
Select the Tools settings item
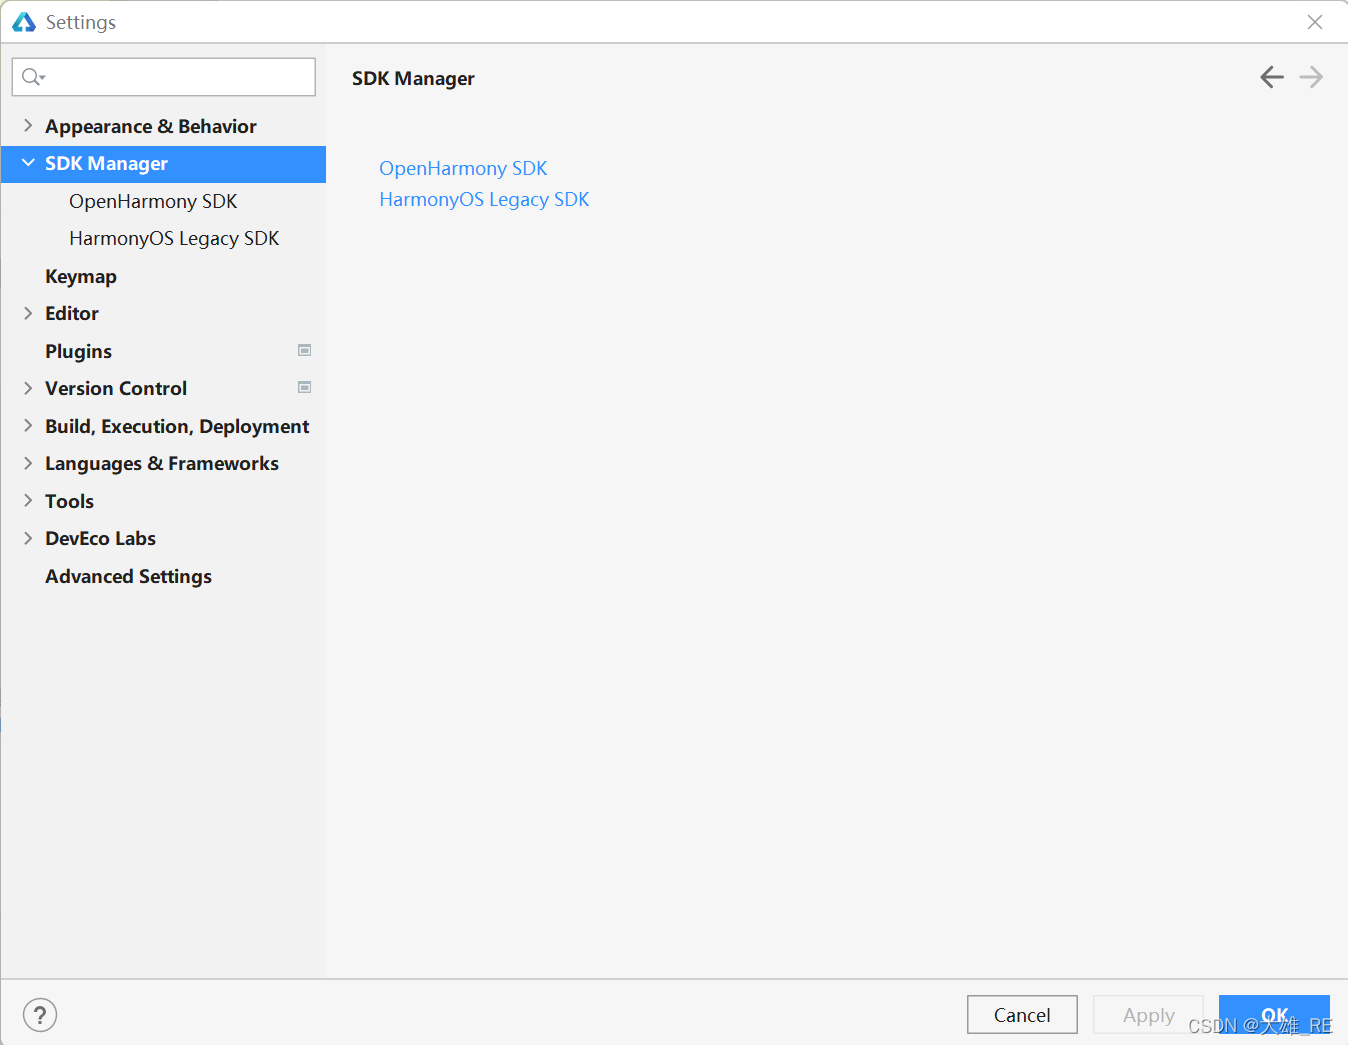pos(163,501)
